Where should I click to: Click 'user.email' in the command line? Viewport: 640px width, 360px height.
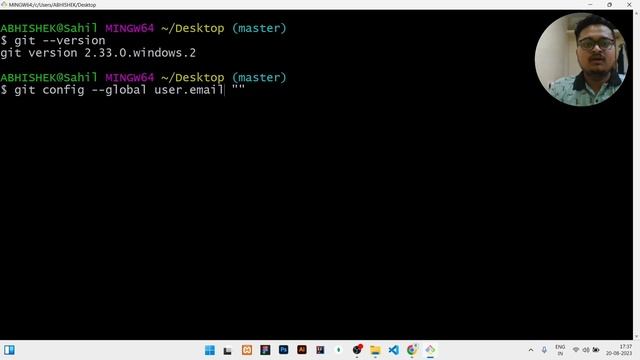coord(189,89)
